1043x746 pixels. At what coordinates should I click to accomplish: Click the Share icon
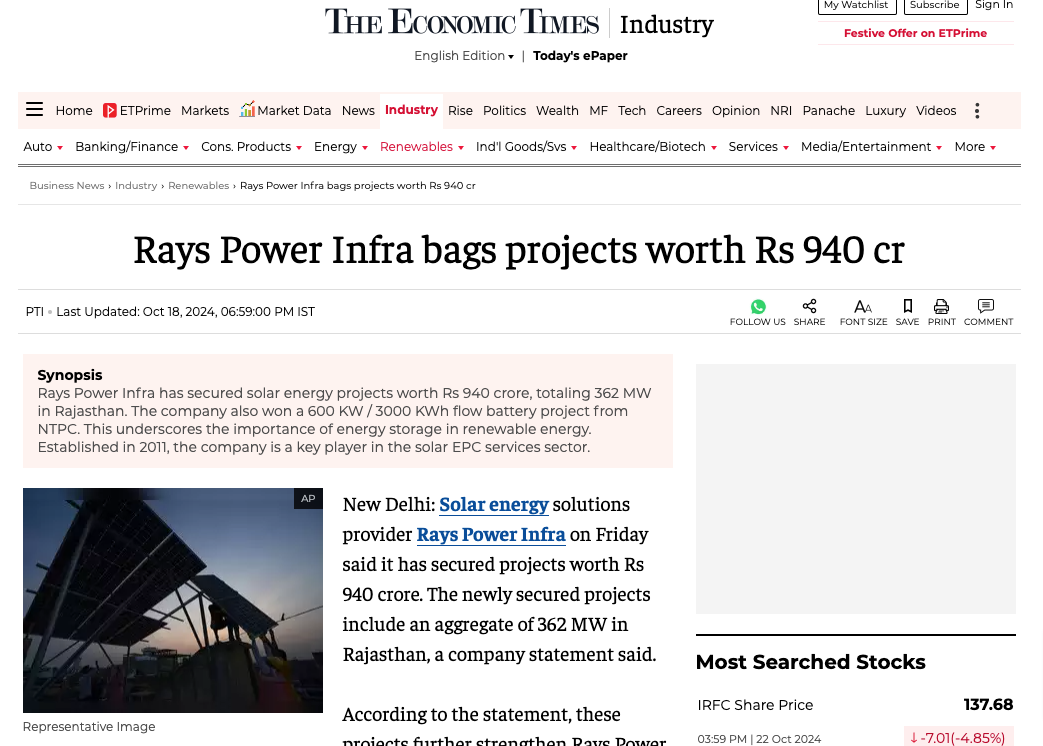(x=809, y=307)
